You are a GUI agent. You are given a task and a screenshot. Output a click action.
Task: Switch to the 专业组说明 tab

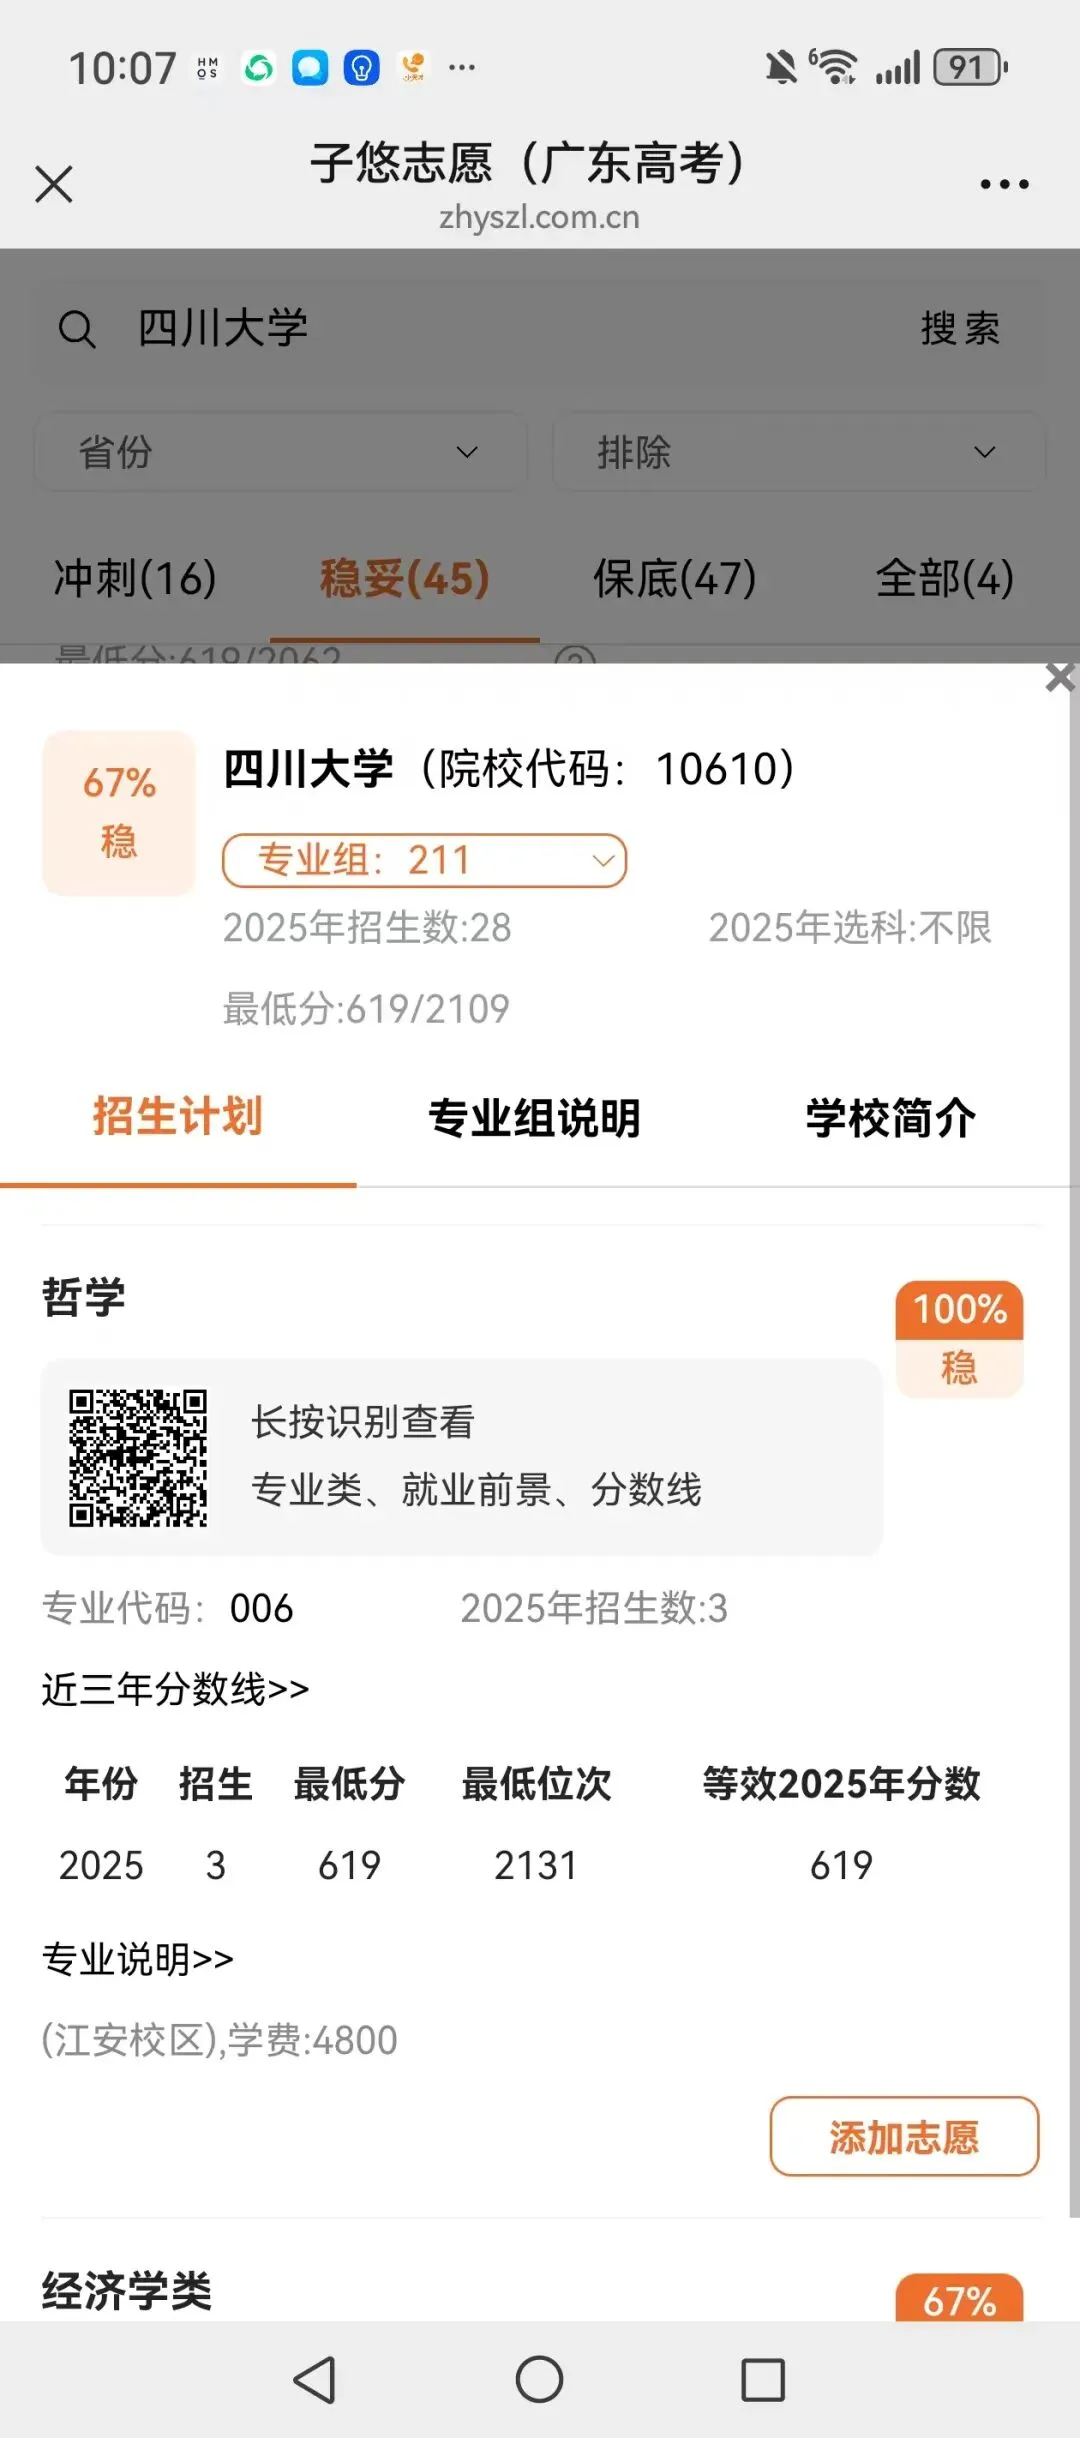[x=534, y=1117]
